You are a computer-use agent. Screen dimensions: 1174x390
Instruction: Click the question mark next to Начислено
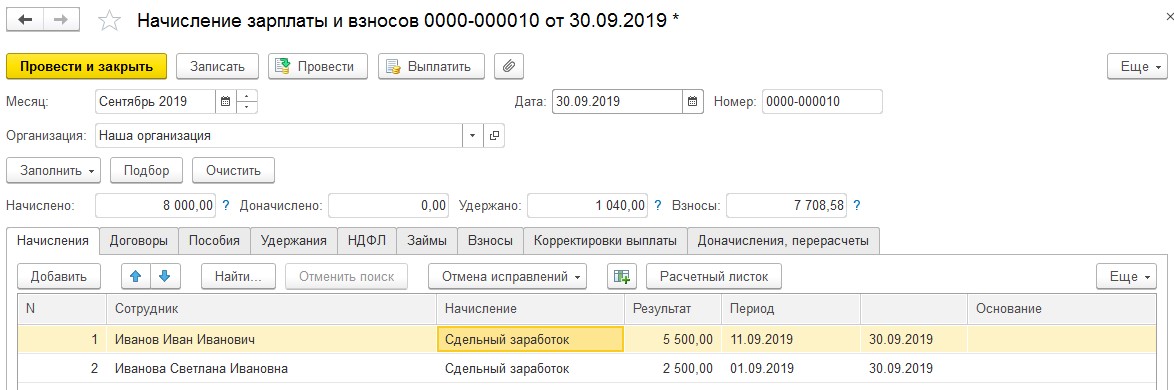click(226, 205)
